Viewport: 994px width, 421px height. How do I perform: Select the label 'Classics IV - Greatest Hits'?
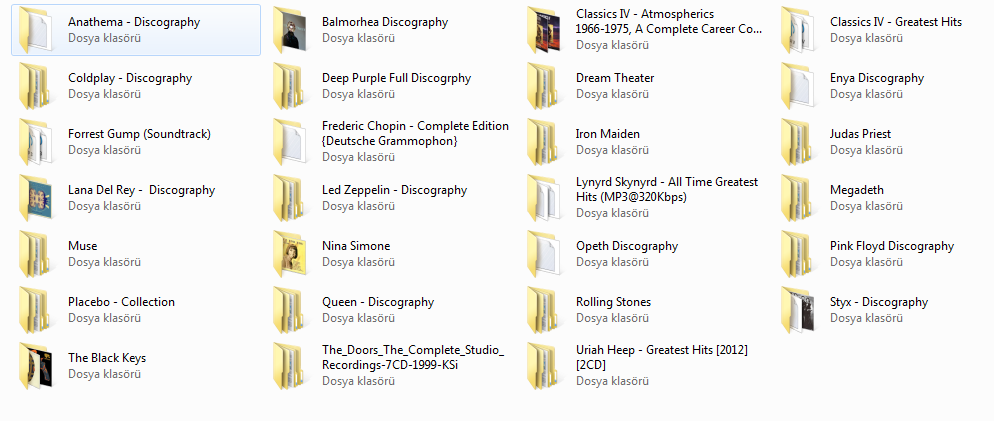pyautogui.click(x=896, y=22)
